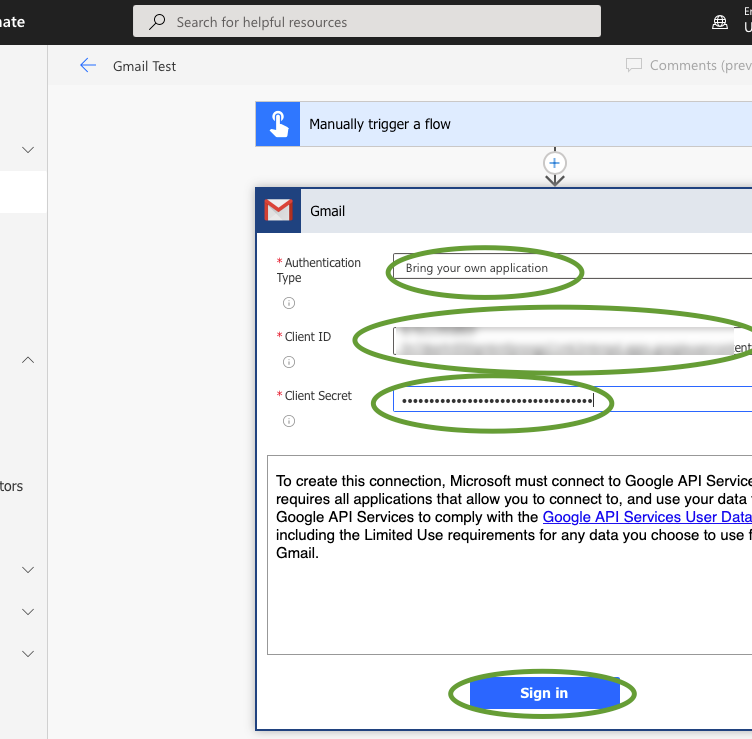Screen dimensions: 752x739
Task: Click into the Client Secret field
Action: point(572,399)
